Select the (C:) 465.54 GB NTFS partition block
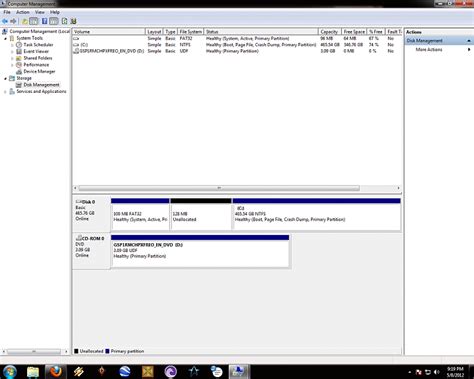This screenshot has width=474, height=379. (x=316, y=214)
